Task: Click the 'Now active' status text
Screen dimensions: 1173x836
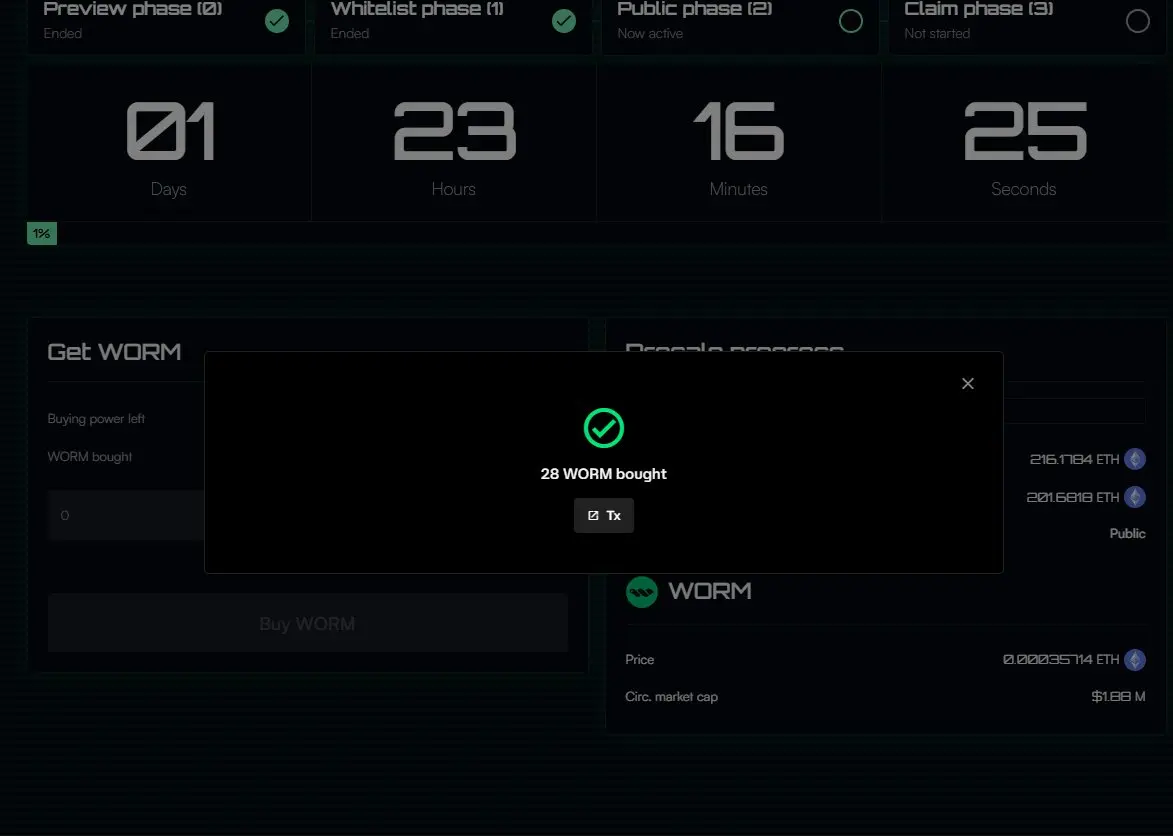Action: click(x=650, y=34)
